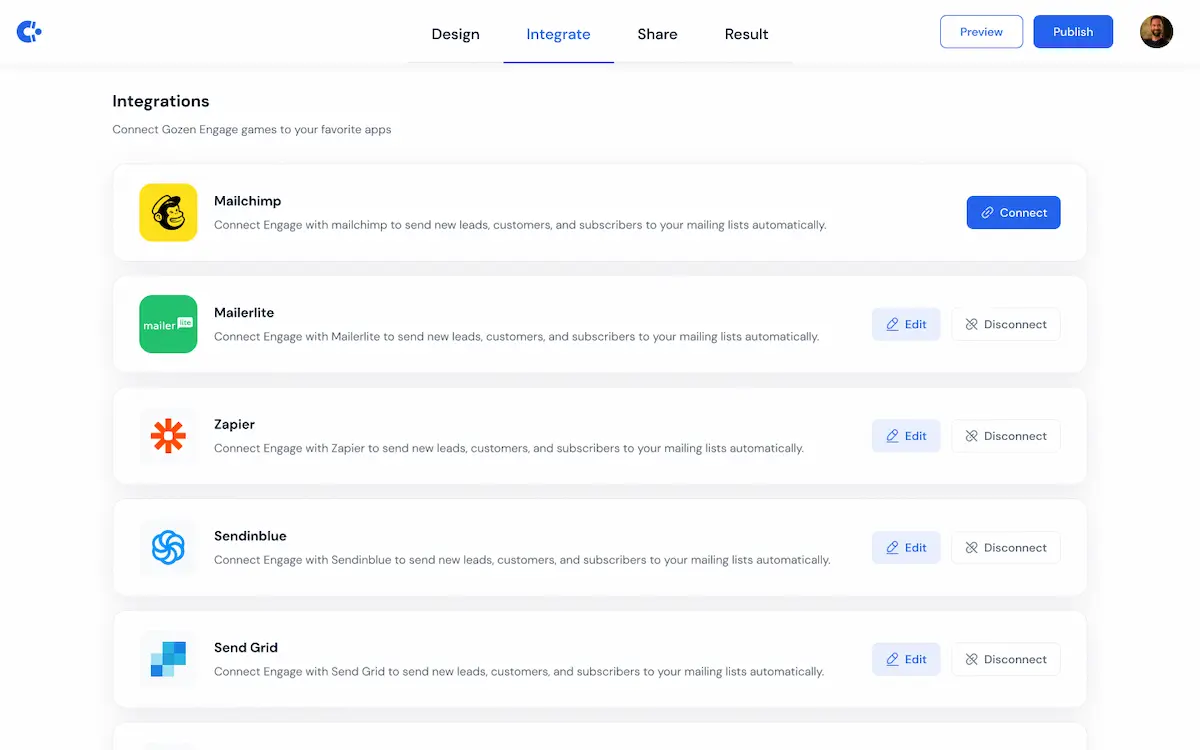Image resolution: width=1200 pixels, height=750 pixels.
Task: Open a Preview of the project
Action: (x=981, y=31)
